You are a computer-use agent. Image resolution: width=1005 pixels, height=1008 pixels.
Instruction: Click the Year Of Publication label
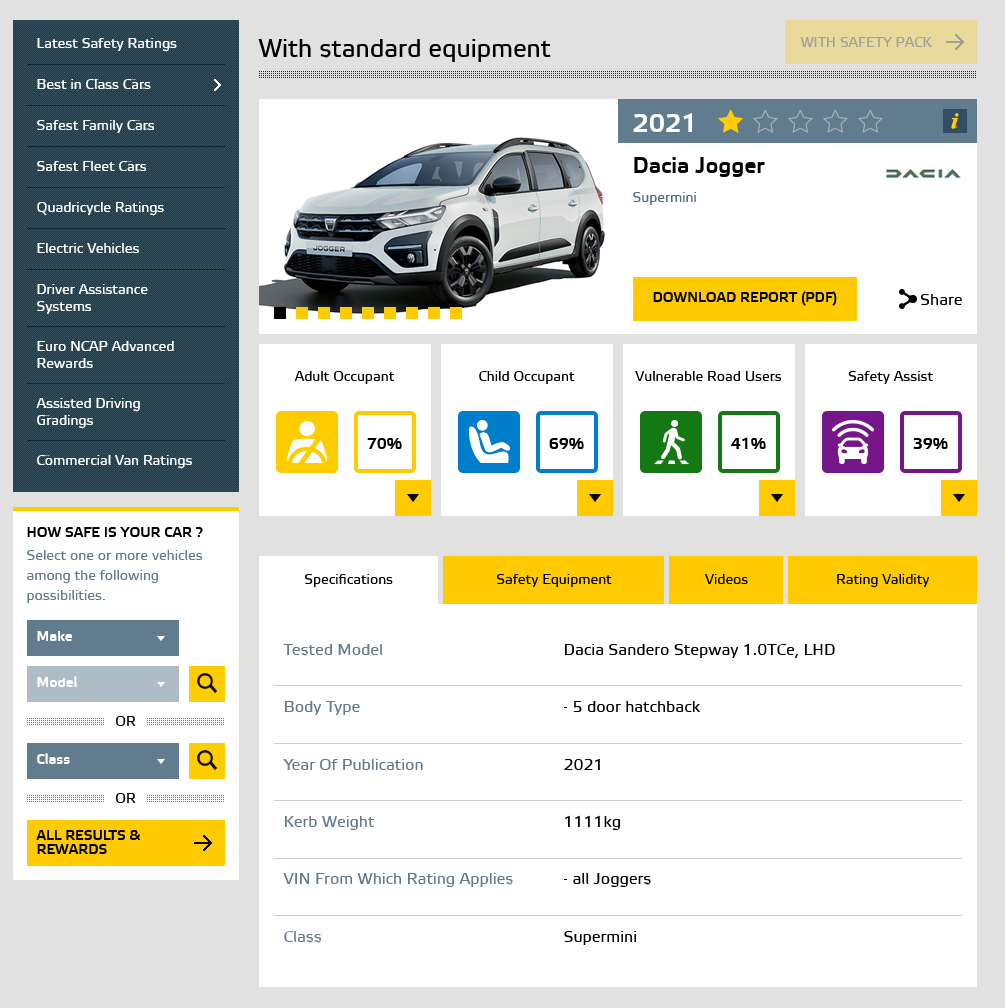(353, 764)
